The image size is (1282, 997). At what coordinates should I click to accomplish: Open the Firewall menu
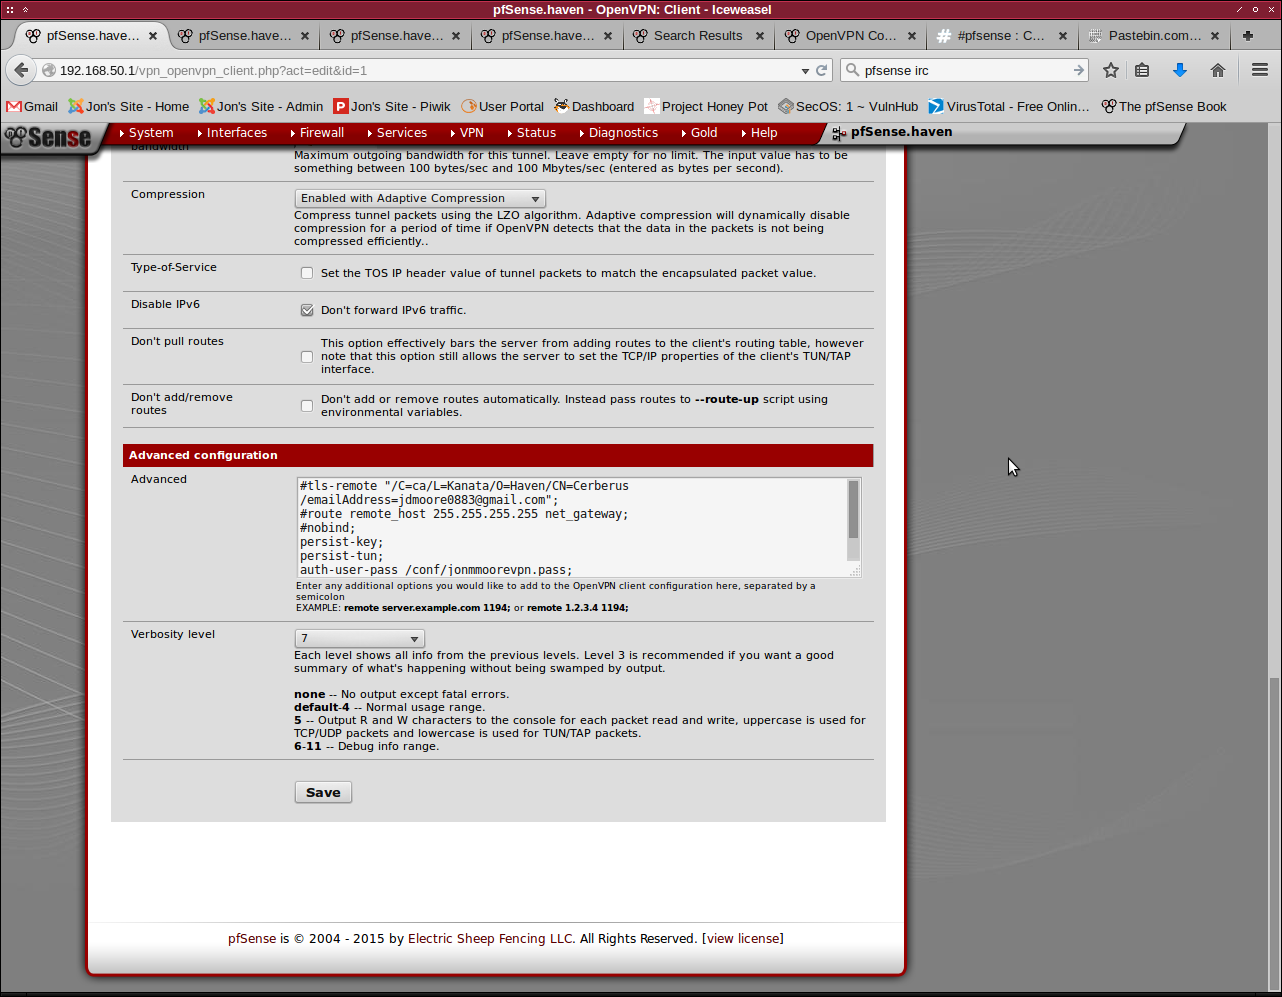click(317, 132)
